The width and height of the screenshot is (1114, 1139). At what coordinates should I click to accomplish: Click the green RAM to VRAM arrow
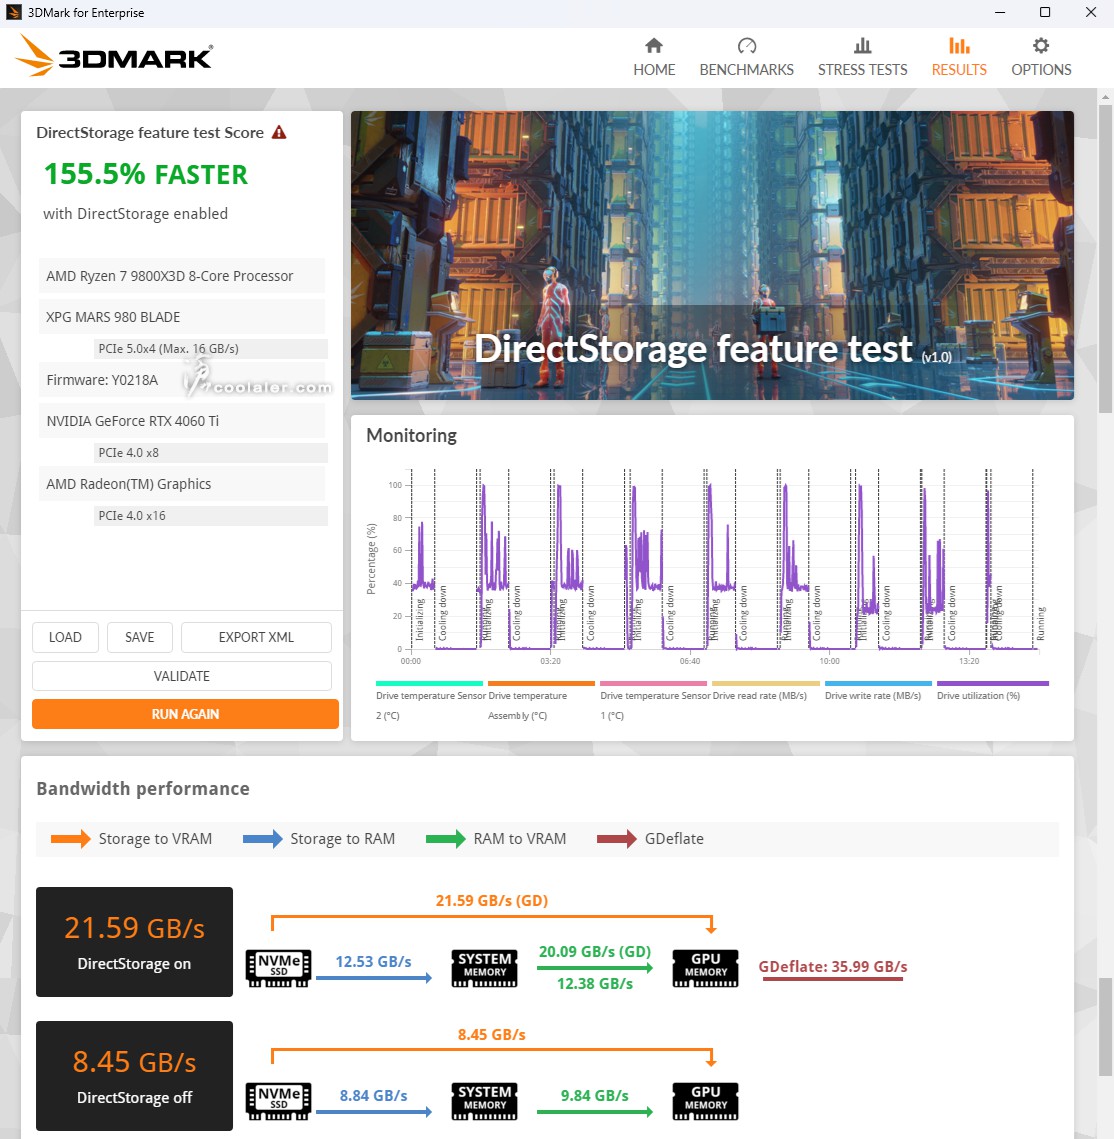coord(445,839)
